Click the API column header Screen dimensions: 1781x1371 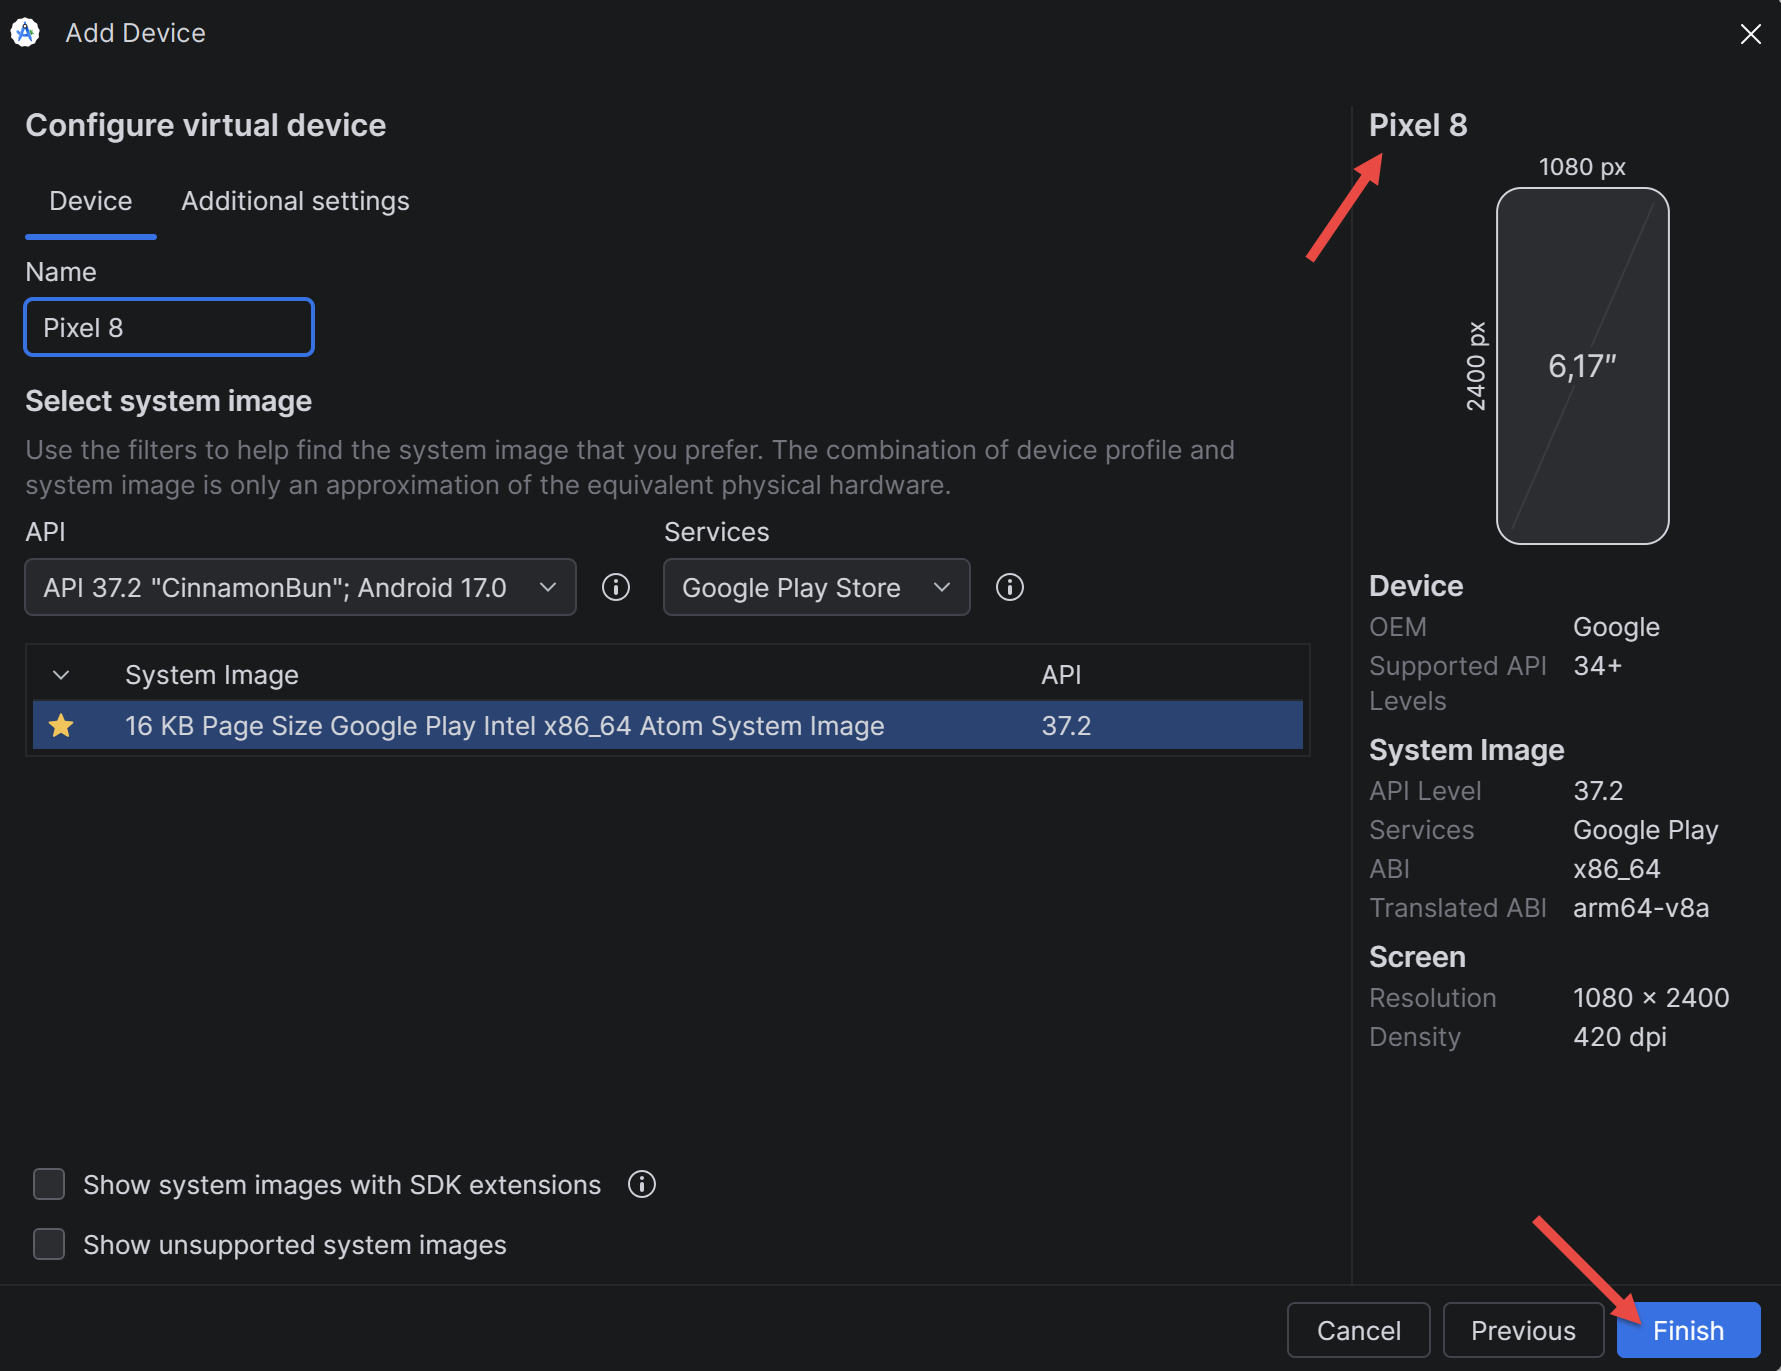pos(1061,675)
